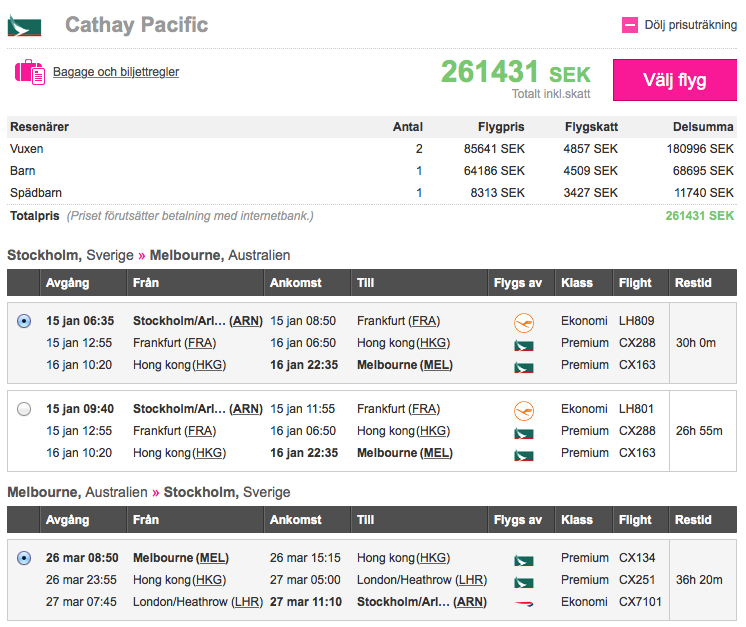746x627 pixels.
Task: Click Cathay logo on flight CX134 row
Action: coord(523,559)
